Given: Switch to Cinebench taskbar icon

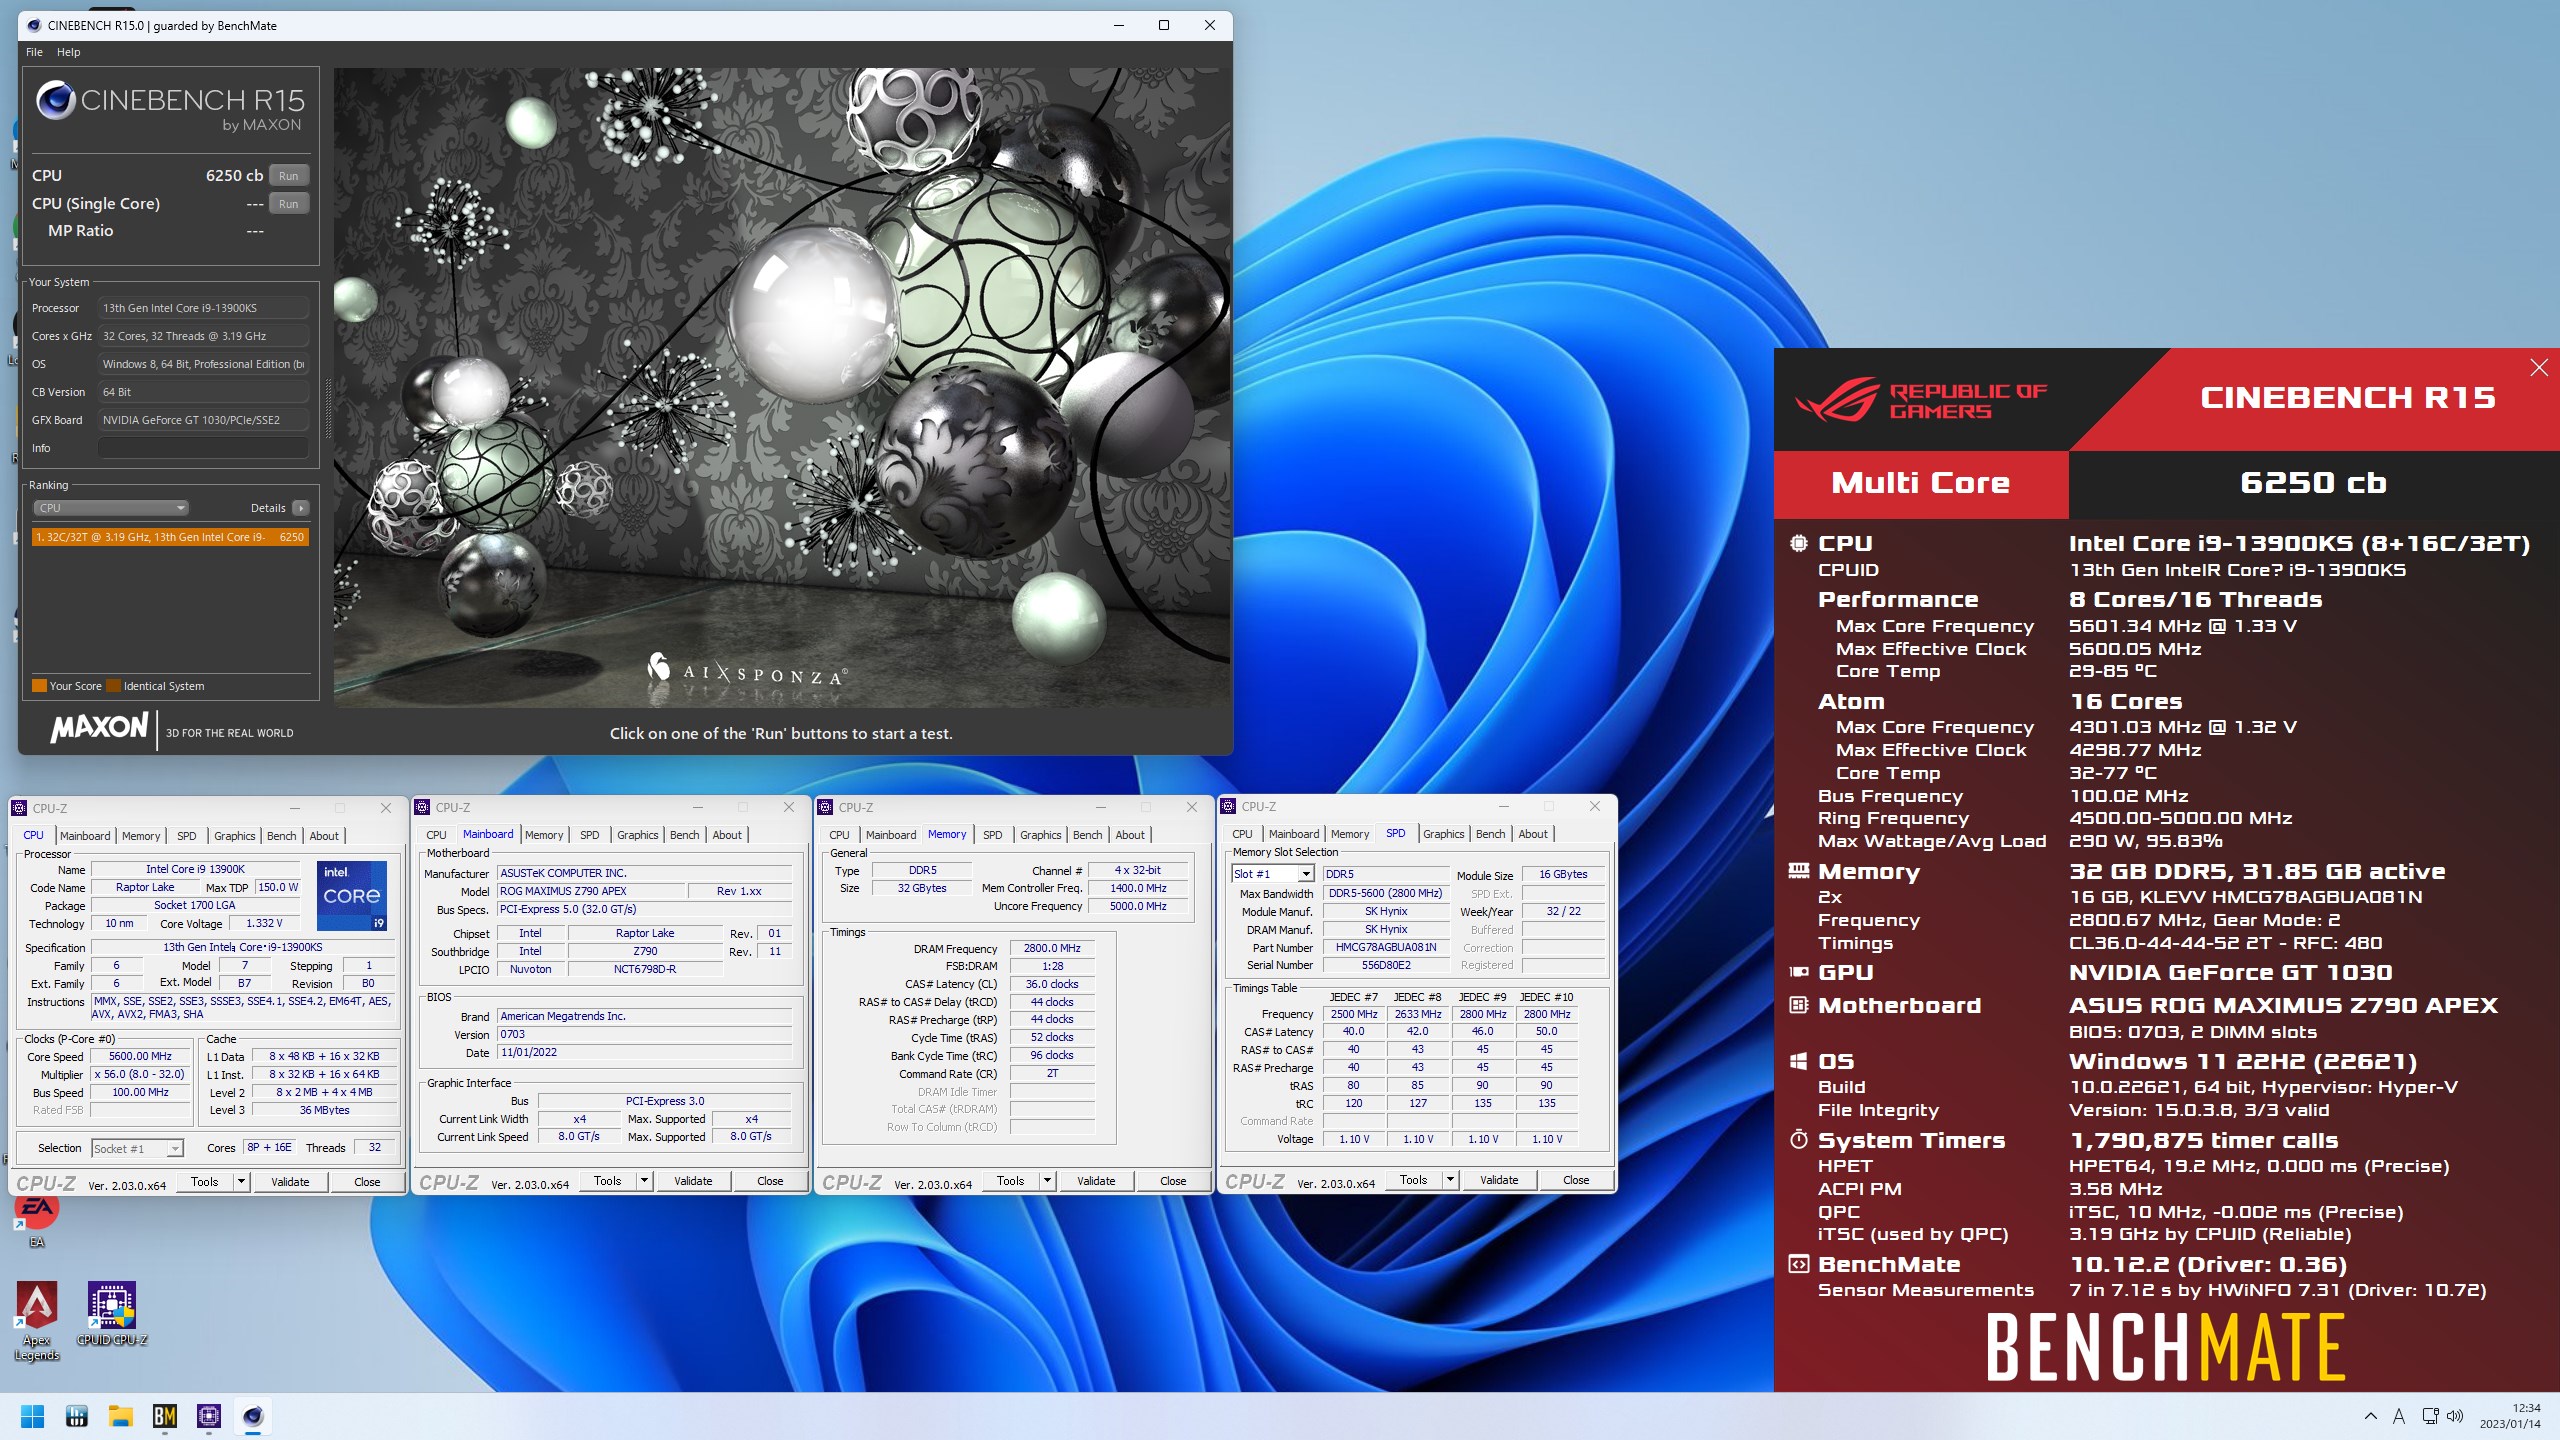Looking at the screenshot, I should click(x=253, y=1416).
